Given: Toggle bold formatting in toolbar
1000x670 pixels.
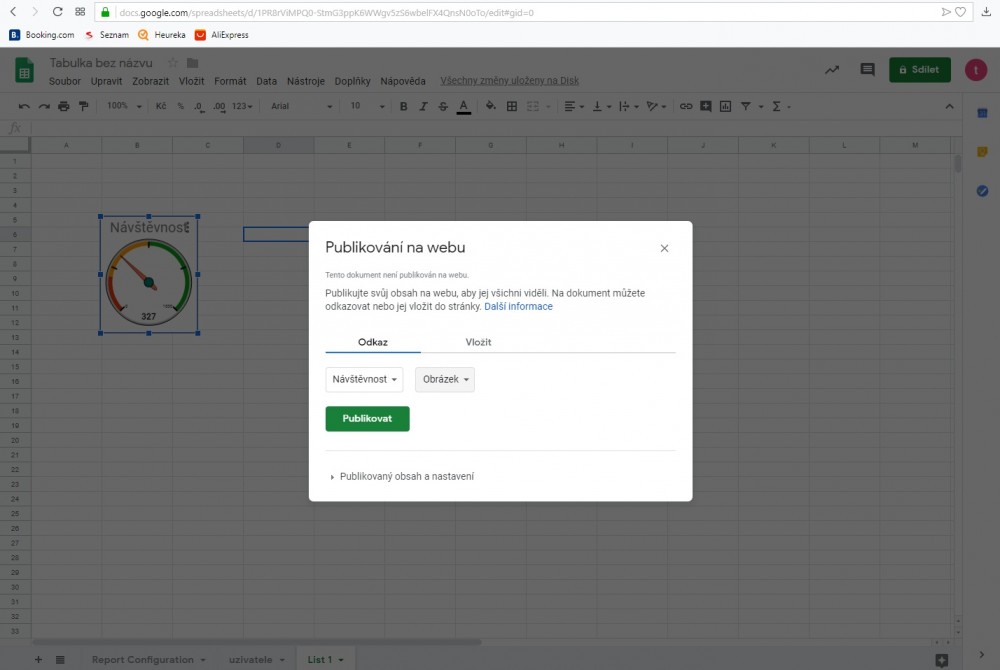Looking at the screenshot, I should 404,106.
